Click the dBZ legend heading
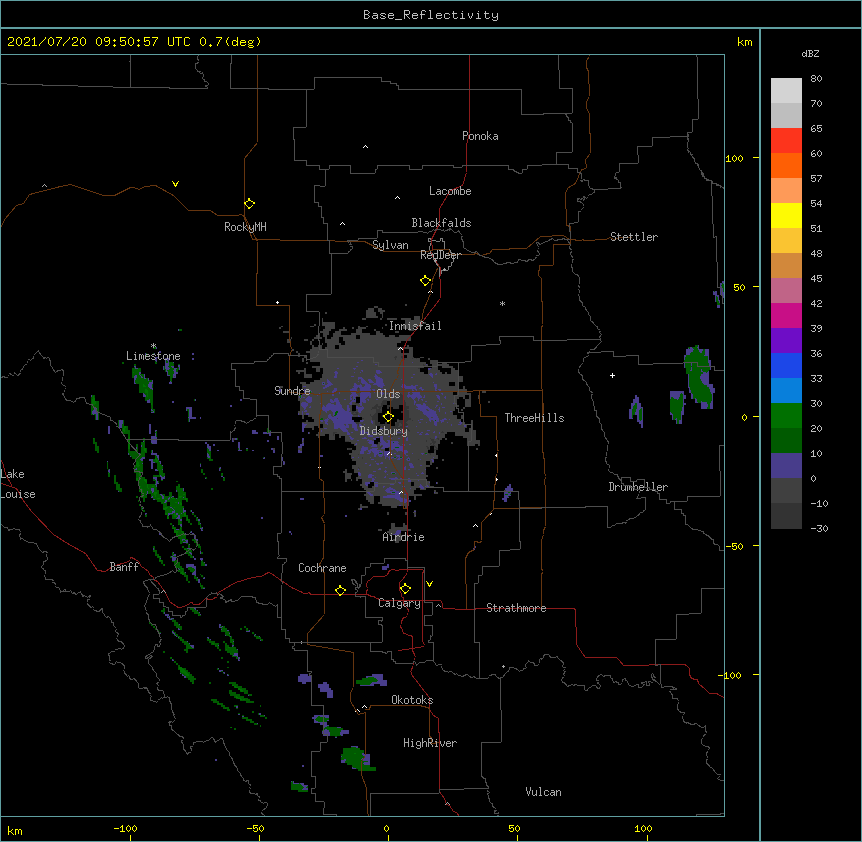Image resolution: width=862 pixels, height=842 pixels. 810,53
